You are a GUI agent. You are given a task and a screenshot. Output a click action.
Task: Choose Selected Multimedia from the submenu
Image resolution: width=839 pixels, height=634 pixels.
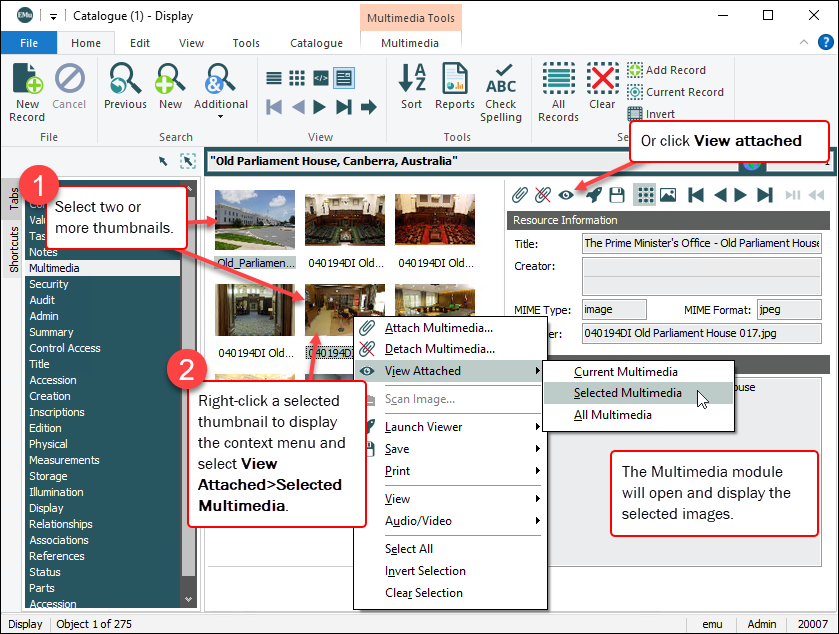[x=628, y=393]
